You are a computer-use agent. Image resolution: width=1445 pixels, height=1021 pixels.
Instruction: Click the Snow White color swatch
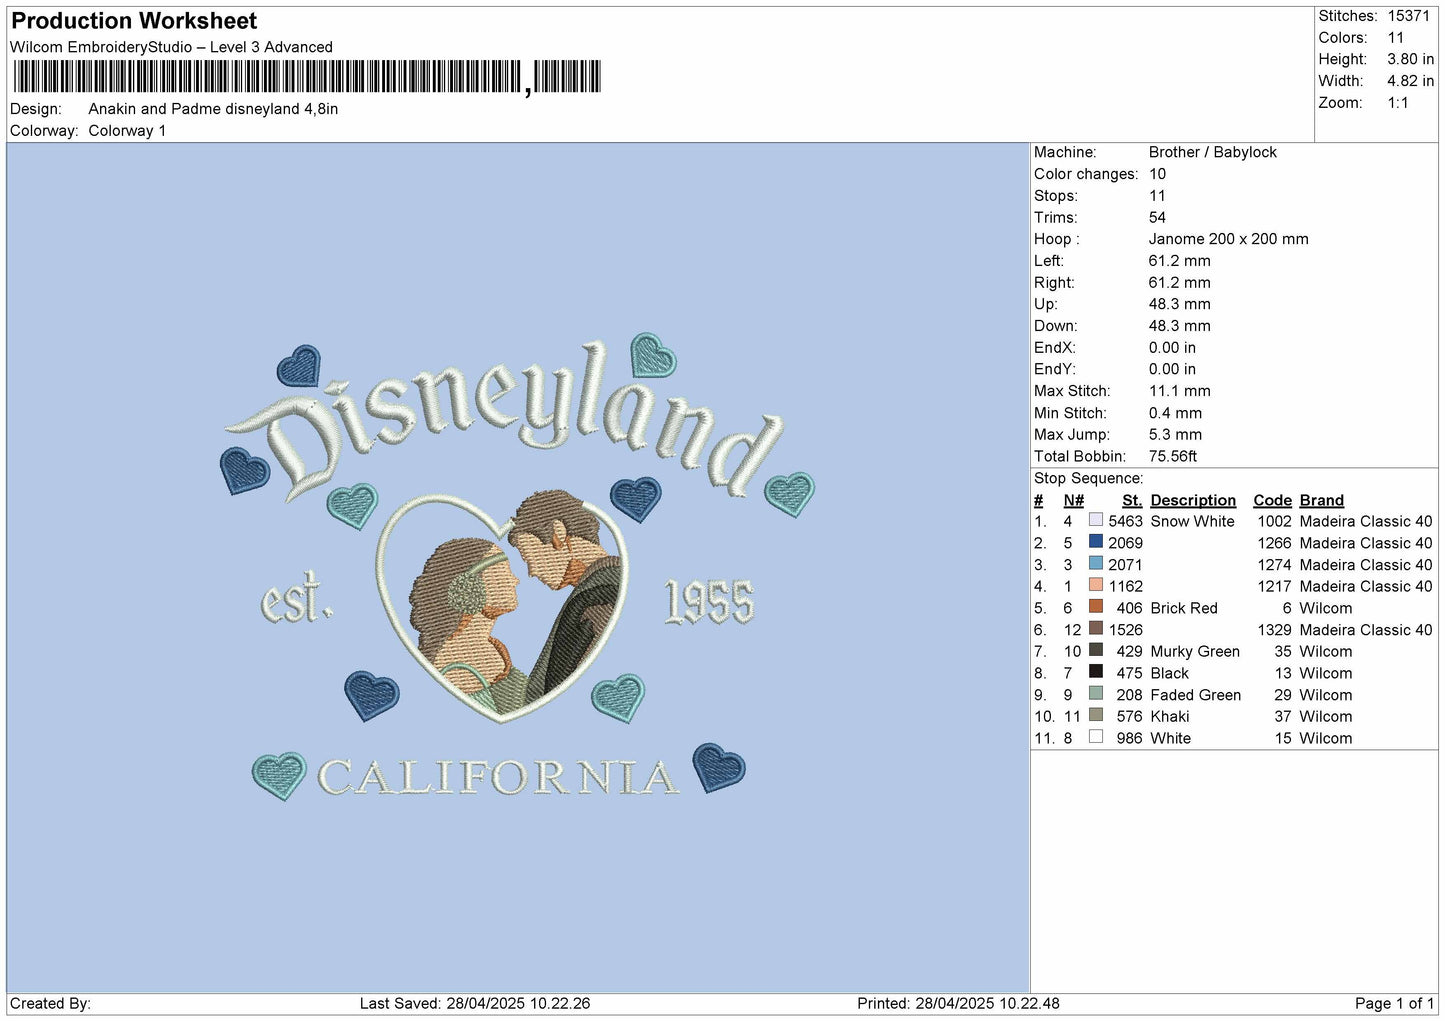pos(1096,520)
